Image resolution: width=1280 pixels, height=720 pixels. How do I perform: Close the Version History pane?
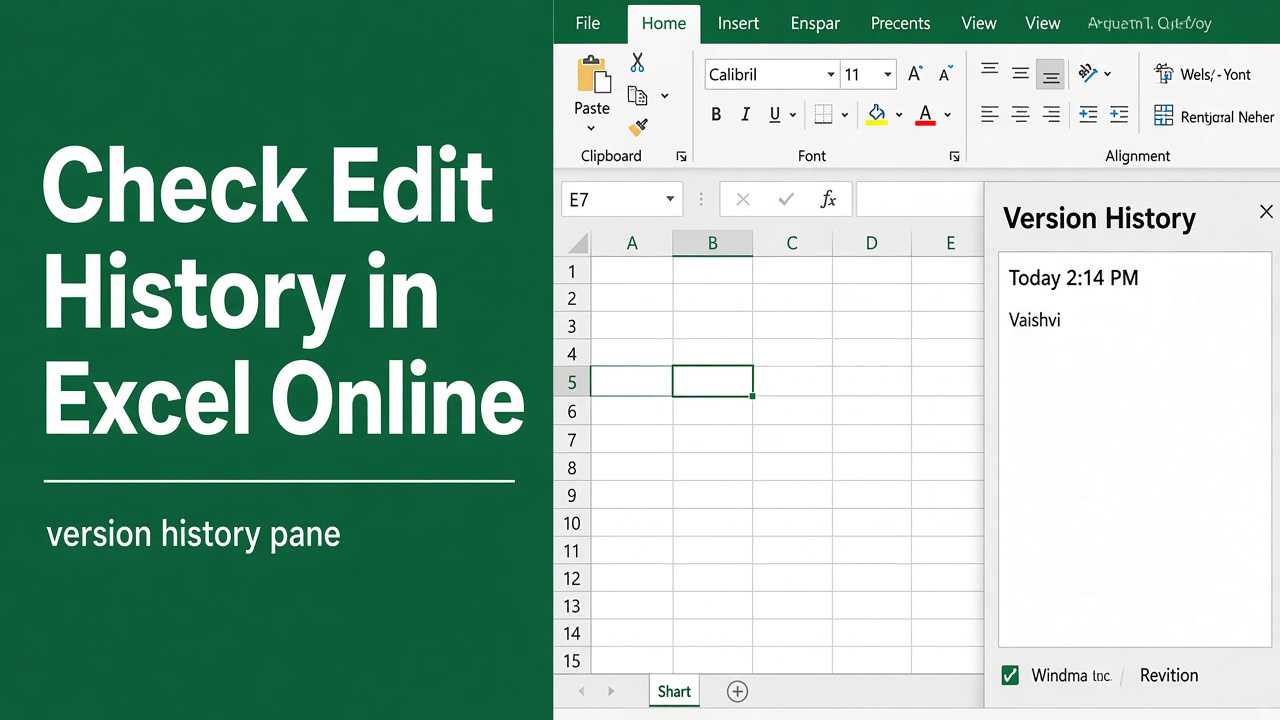point(1266,212)
